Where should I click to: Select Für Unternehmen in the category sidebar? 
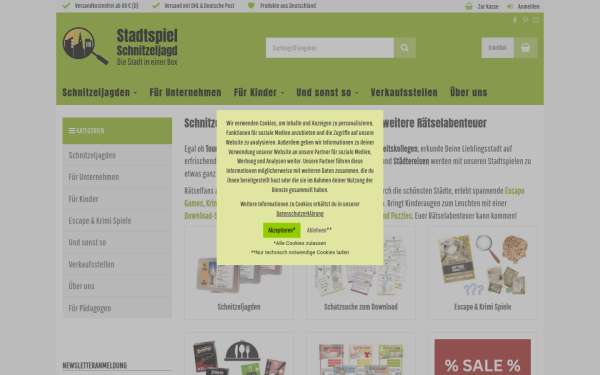point(117,177)
